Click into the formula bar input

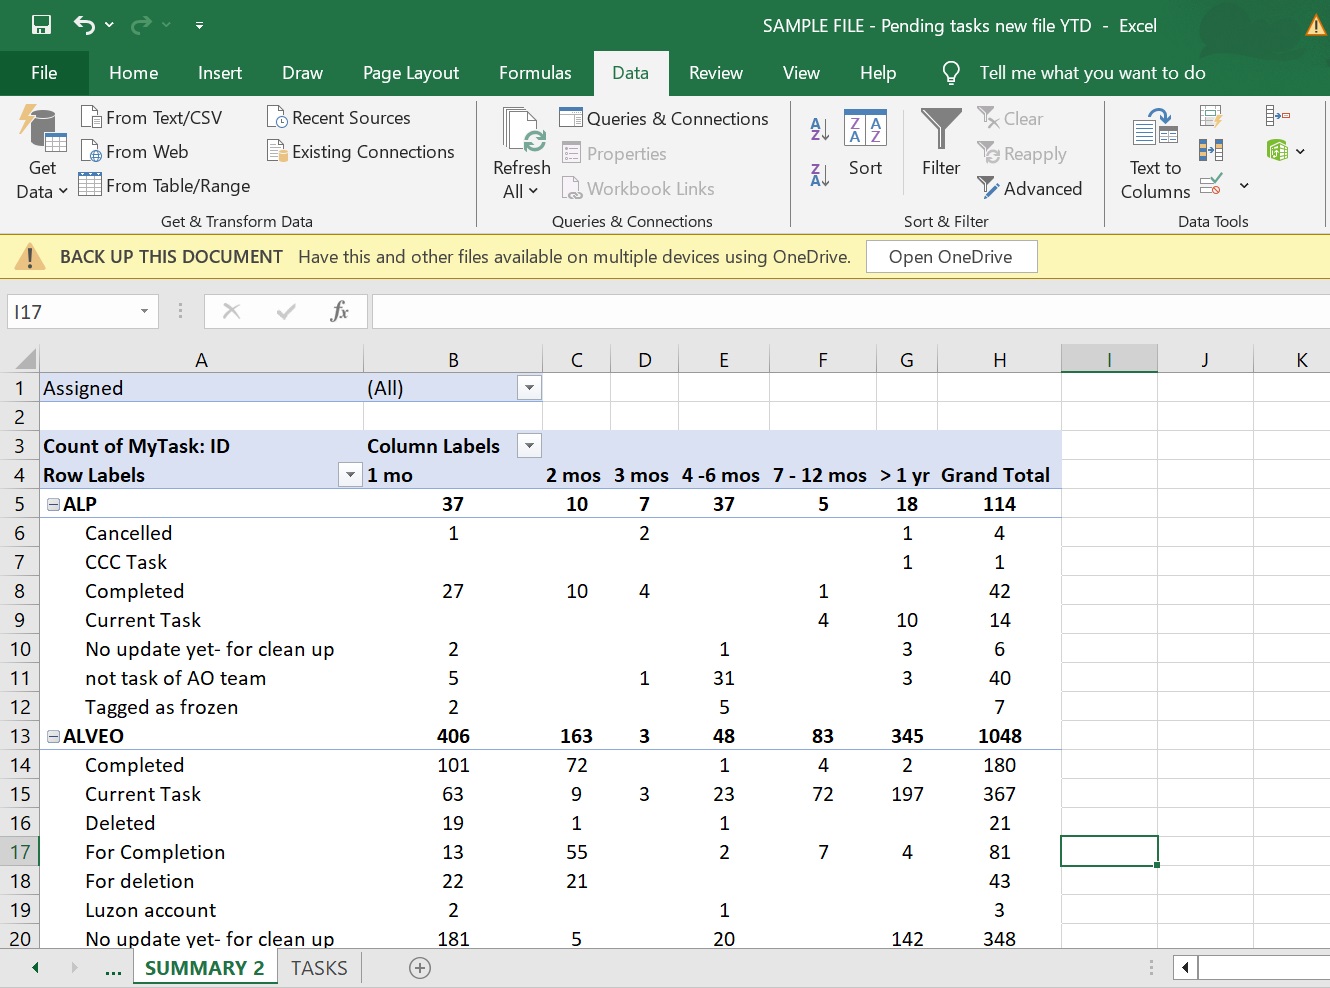[x=850, y=312]
